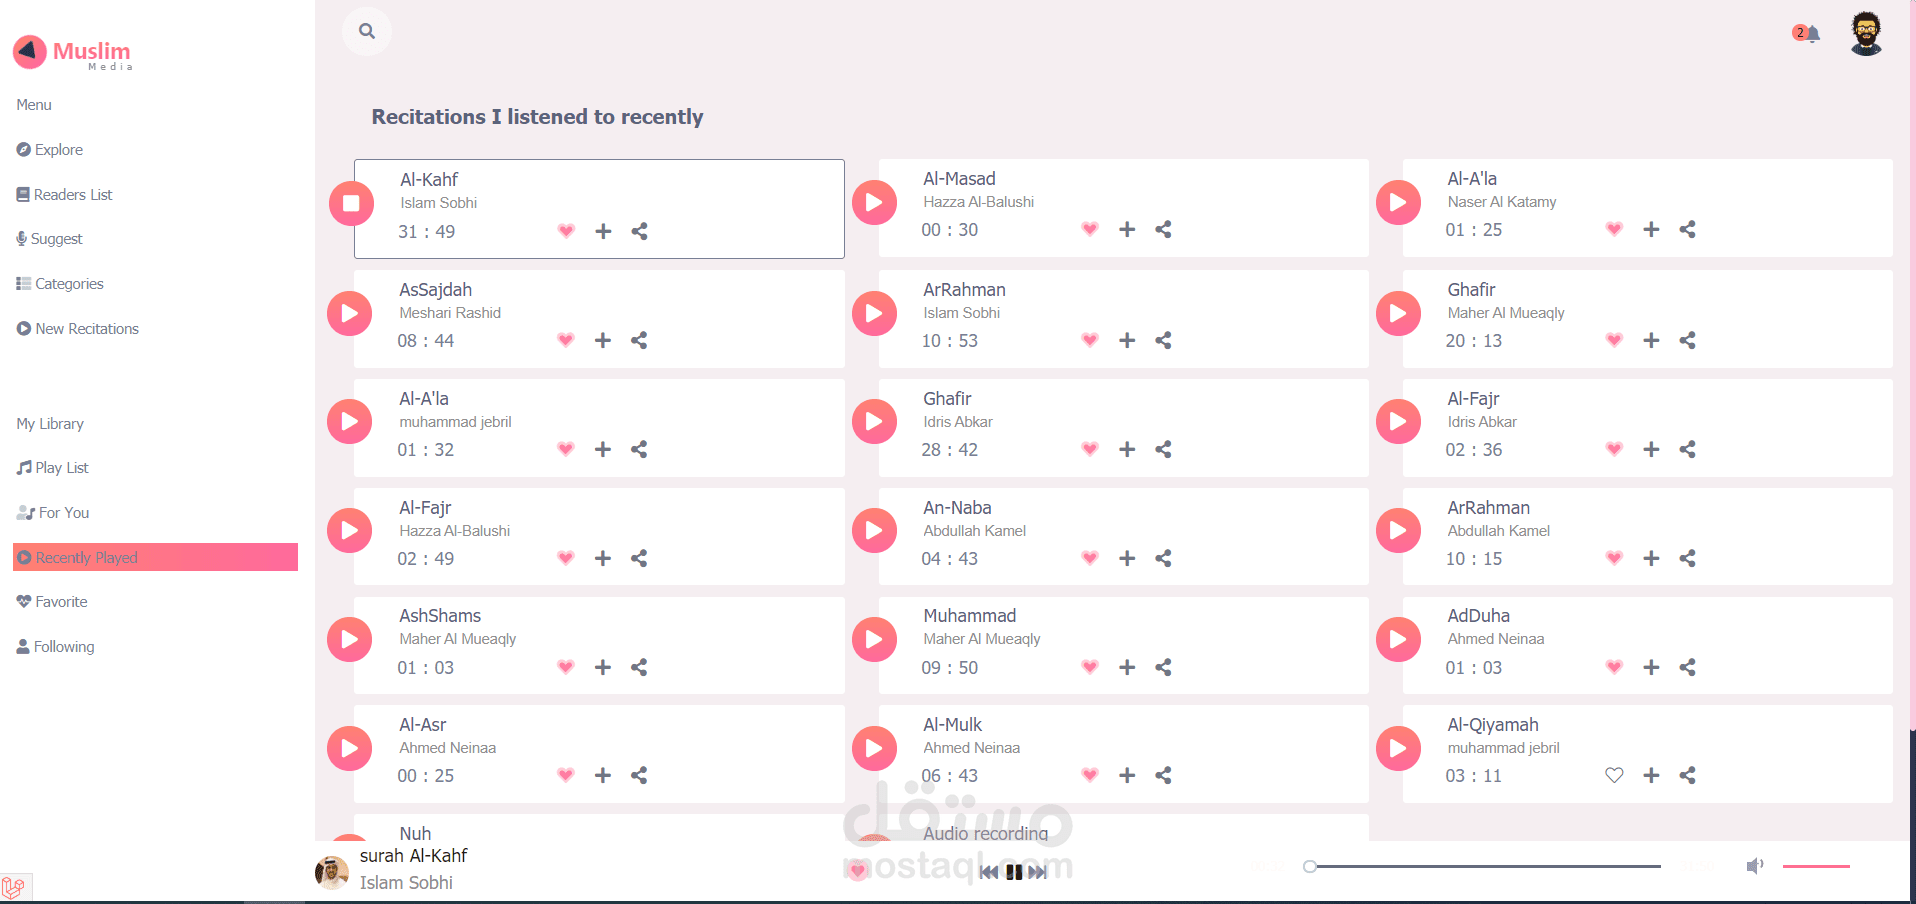Image resolution: width=1916 pixels, height=904 pixels.
Task: Favorite the Al-Qiyamah recitation
Action: pos(1614,776)
